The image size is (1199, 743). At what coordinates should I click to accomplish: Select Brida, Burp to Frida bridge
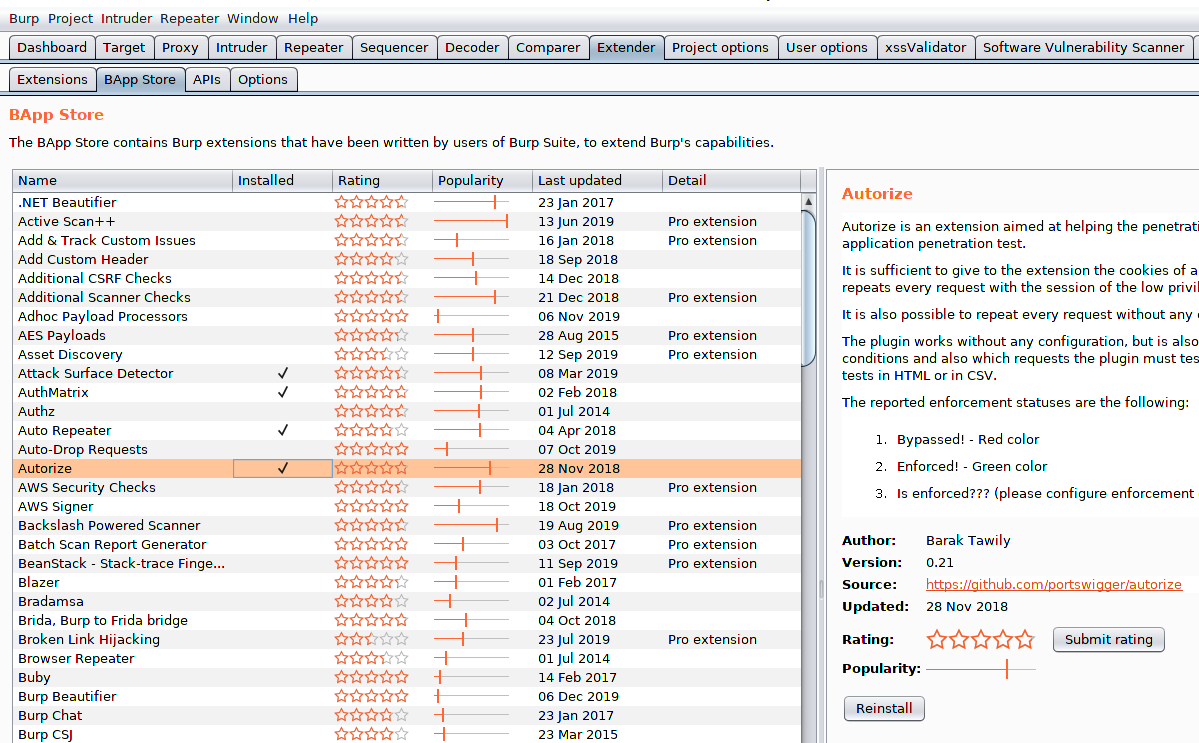click(407, 621)
